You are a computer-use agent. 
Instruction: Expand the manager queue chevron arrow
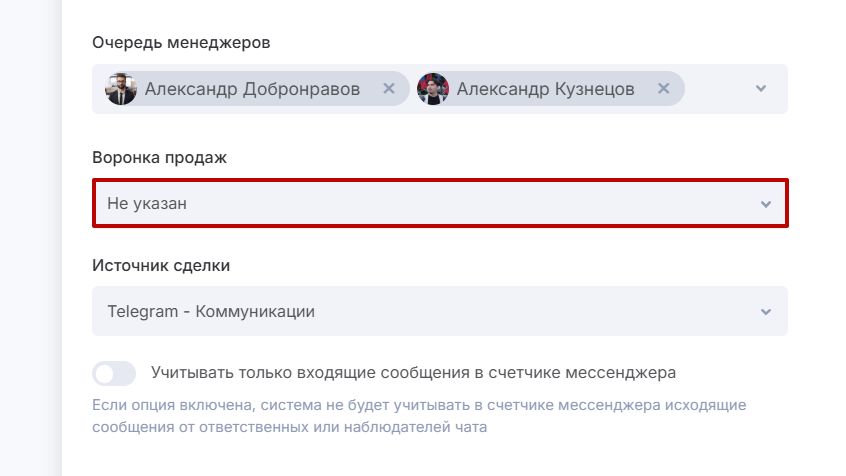coord(761,89)
